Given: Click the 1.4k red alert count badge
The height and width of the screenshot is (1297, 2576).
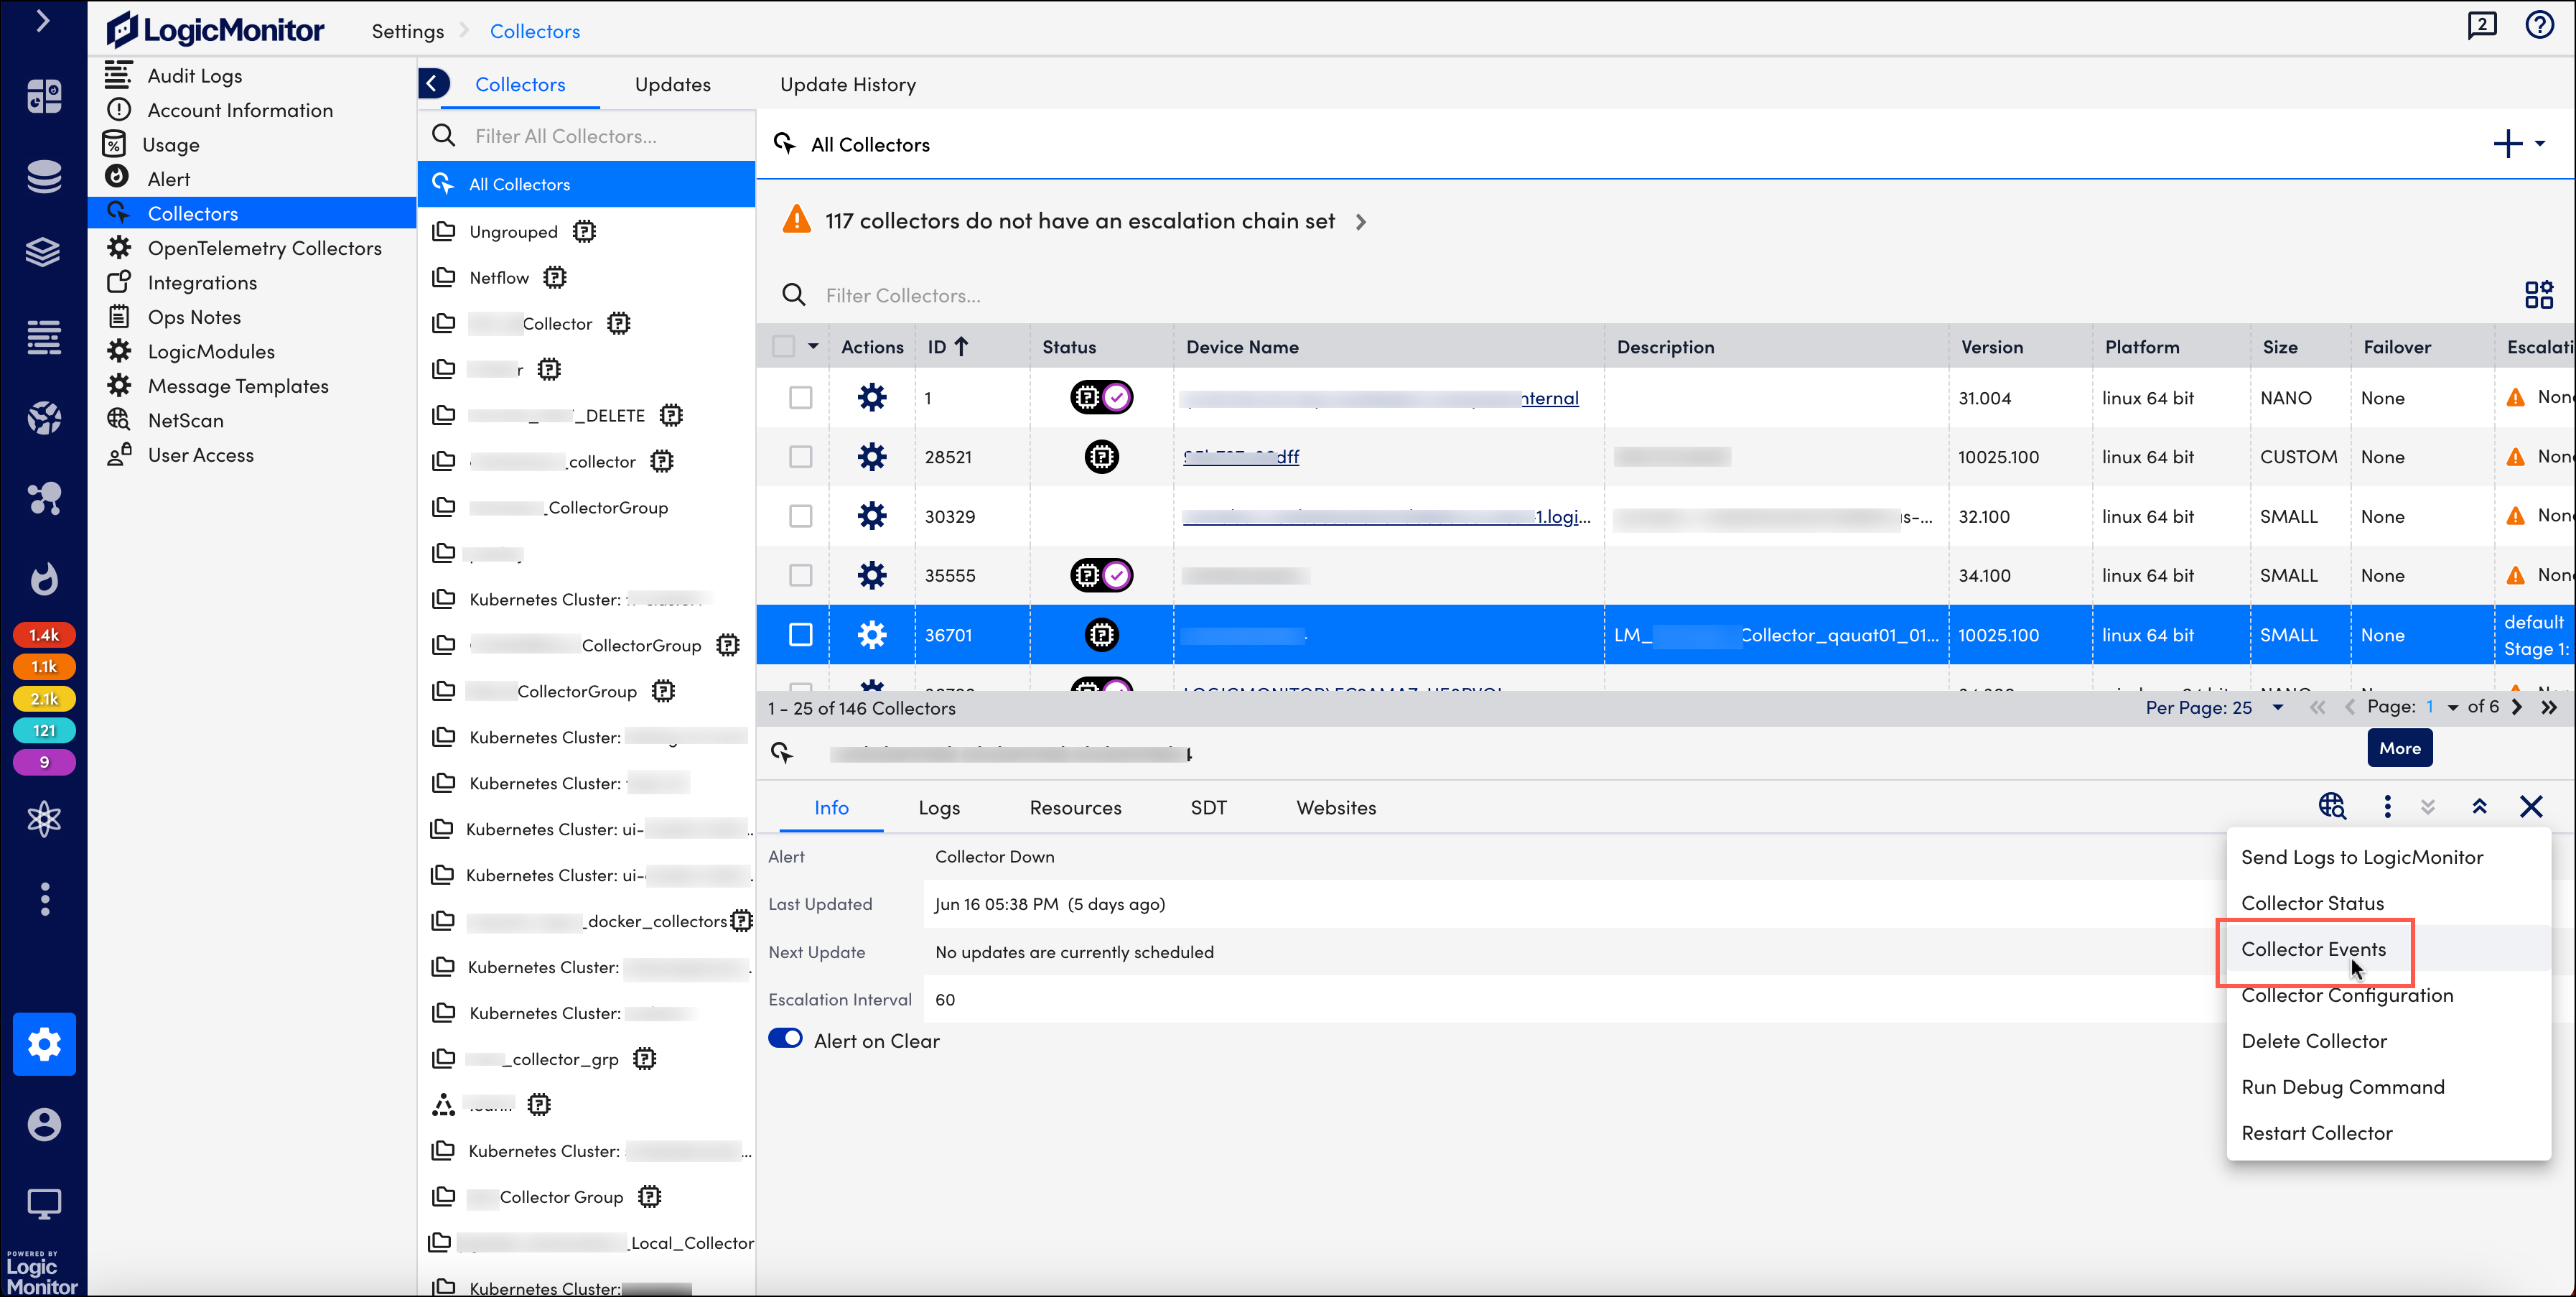Looking at the screenshot, I should (44, 635).
